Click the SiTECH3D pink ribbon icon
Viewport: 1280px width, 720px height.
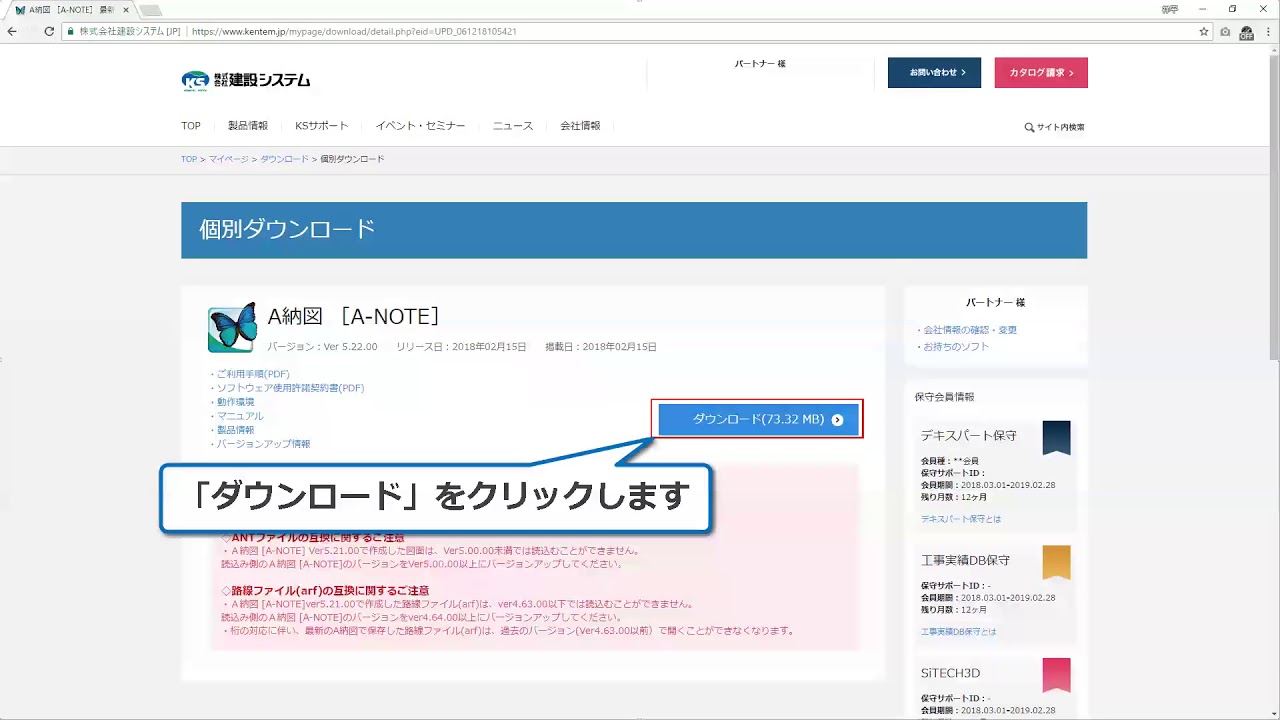(1056, 675)
